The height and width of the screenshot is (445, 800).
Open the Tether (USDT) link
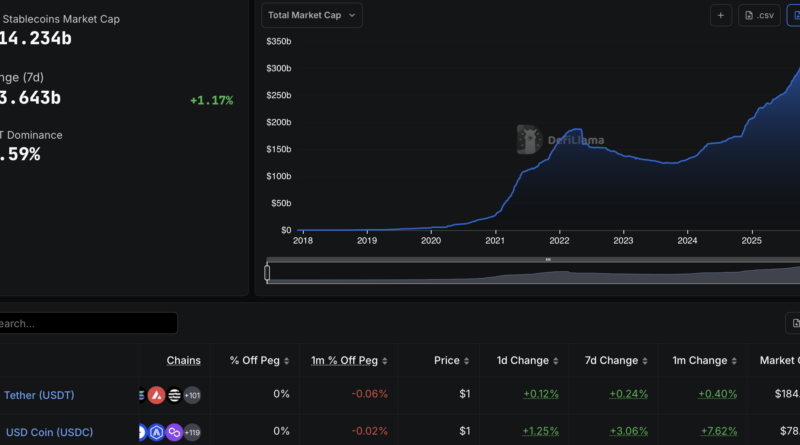(x=39, y=394)
